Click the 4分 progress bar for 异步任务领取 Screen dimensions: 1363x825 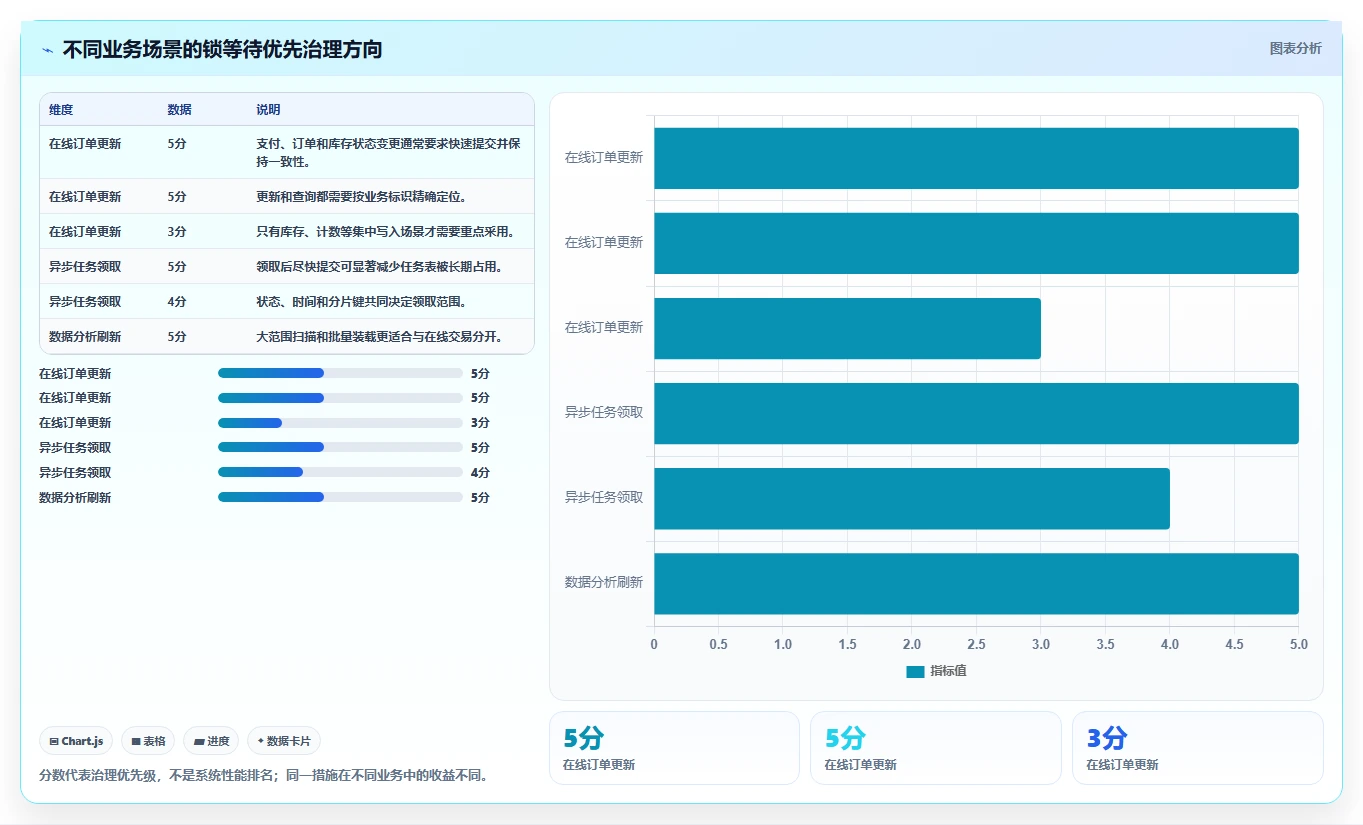point(340,473)
